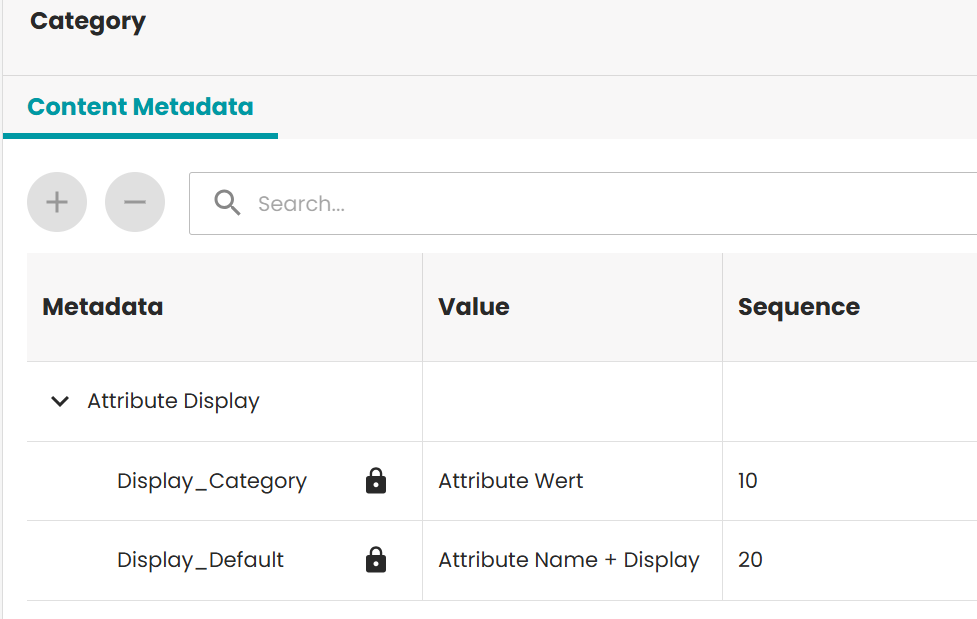The height and width of the screenshot is (619, 977).
Task: Sort by the Value column header
Action: [473, 307]
